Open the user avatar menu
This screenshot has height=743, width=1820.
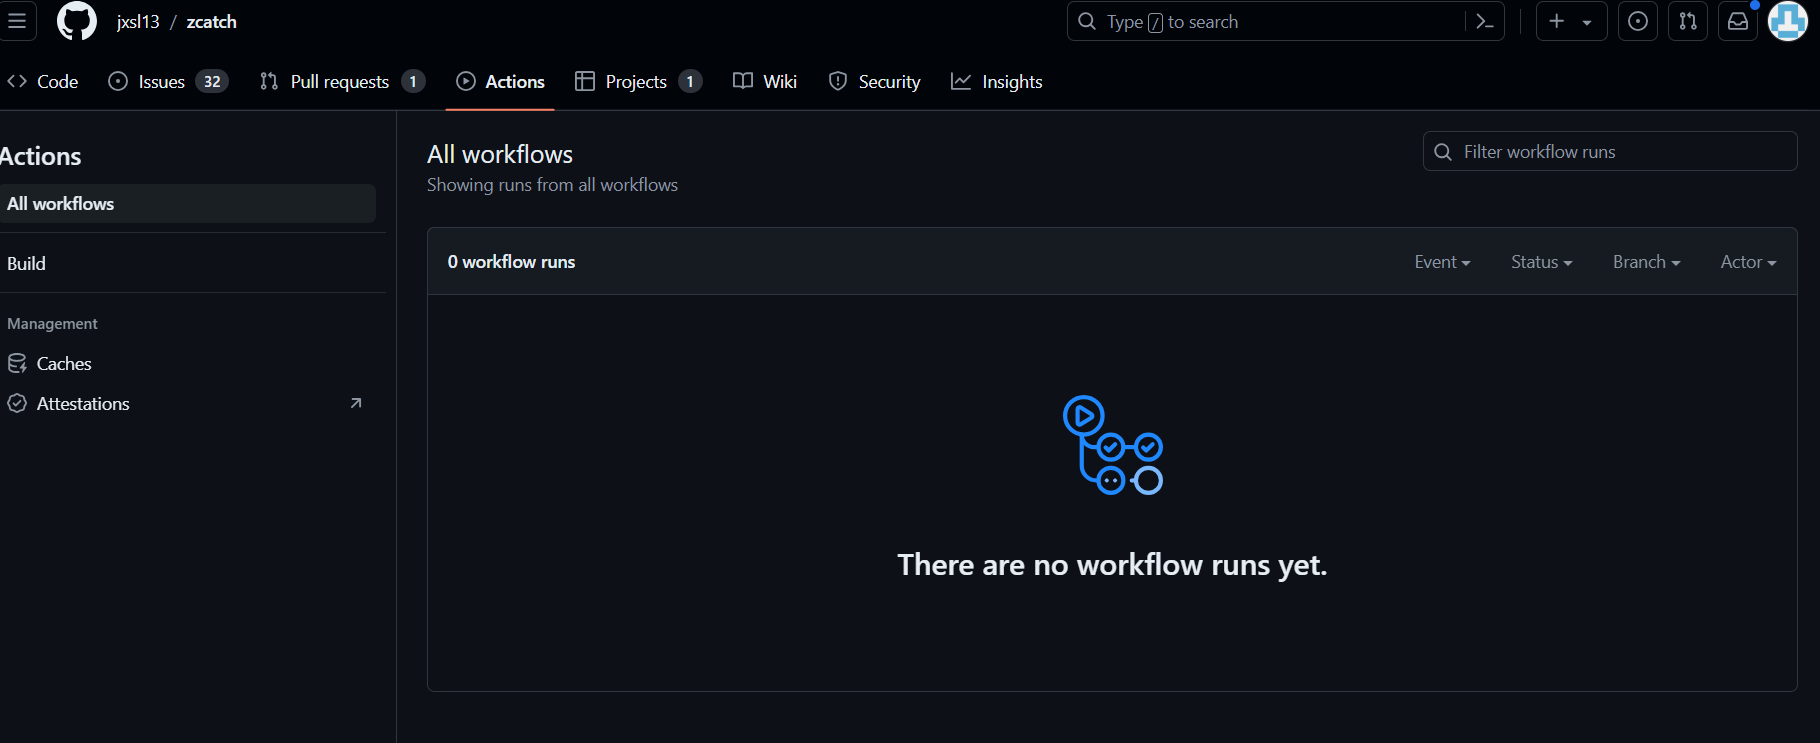[1788, 22]
